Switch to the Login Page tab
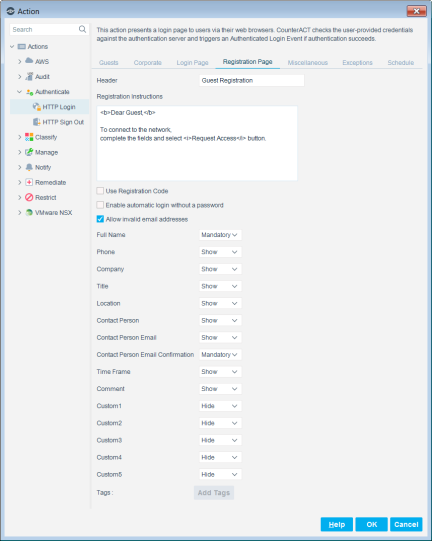The image size is (432, 541). tap(193, 62)
